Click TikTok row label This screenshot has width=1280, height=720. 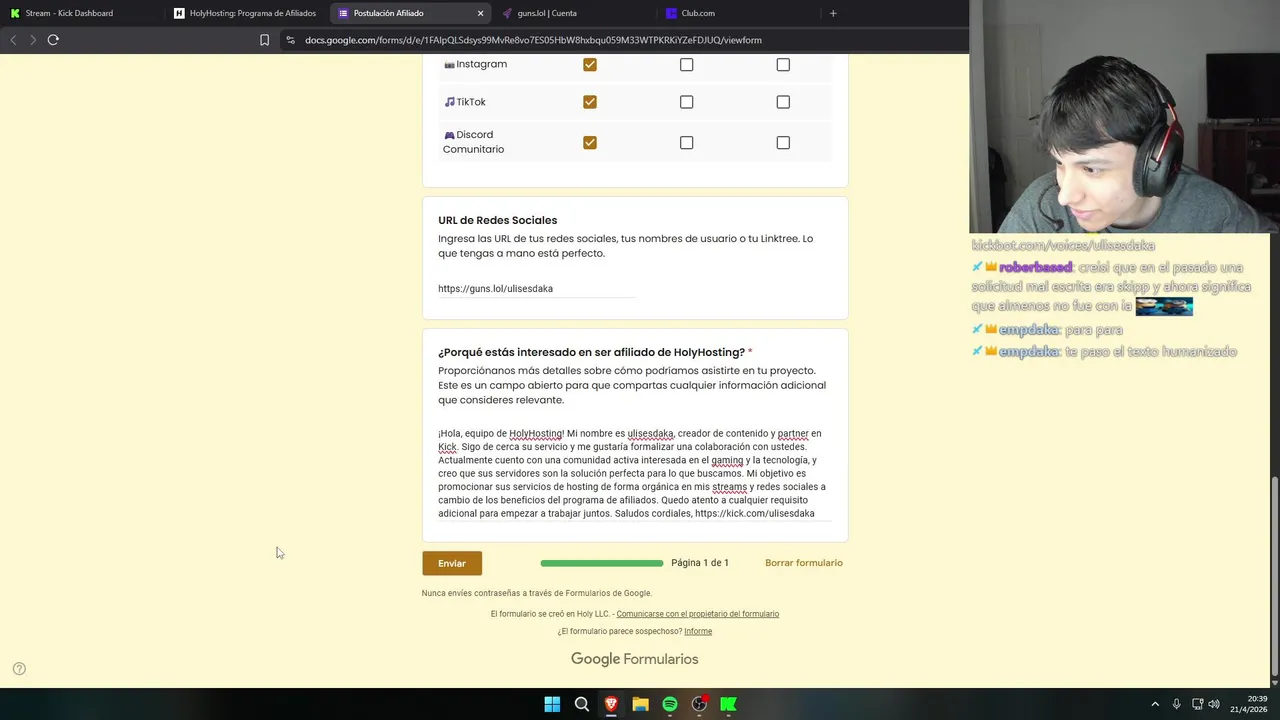click(465, 102)
